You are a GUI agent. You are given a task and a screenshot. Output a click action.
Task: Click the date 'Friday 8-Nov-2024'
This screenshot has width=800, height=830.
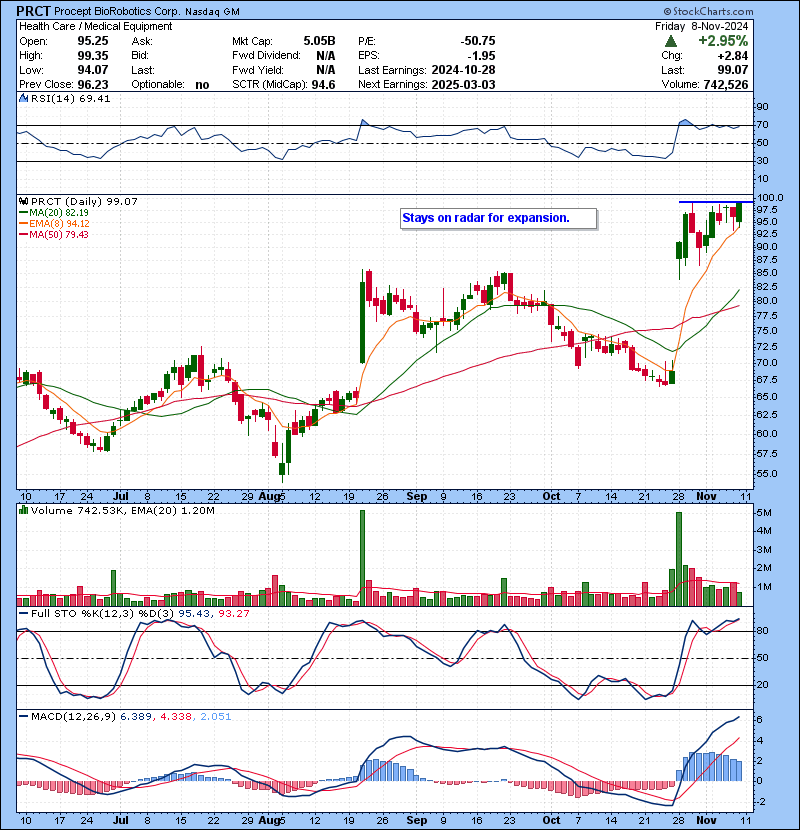(702, 26)
